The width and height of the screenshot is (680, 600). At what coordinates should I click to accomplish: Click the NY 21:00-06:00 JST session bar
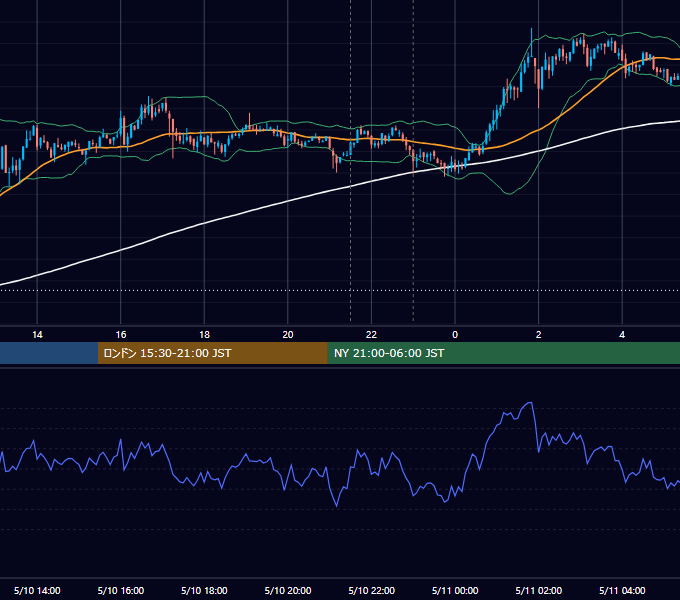coord(503,353)
